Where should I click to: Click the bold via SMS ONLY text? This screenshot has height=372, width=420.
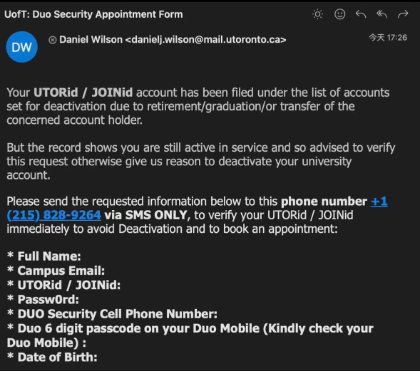(147, 215)
